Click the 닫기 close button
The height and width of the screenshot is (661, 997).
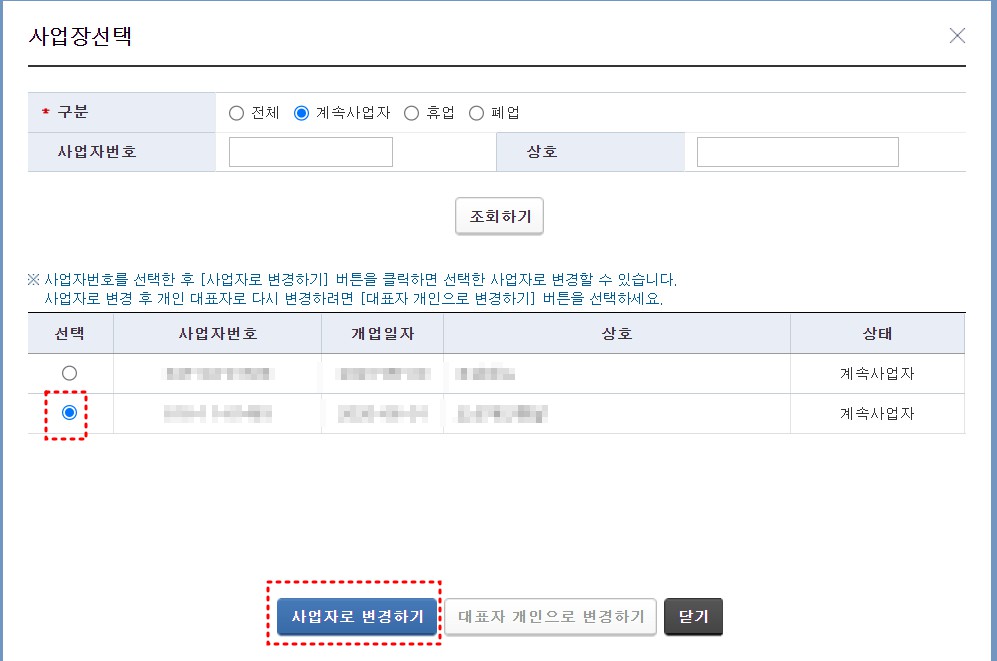693,617
